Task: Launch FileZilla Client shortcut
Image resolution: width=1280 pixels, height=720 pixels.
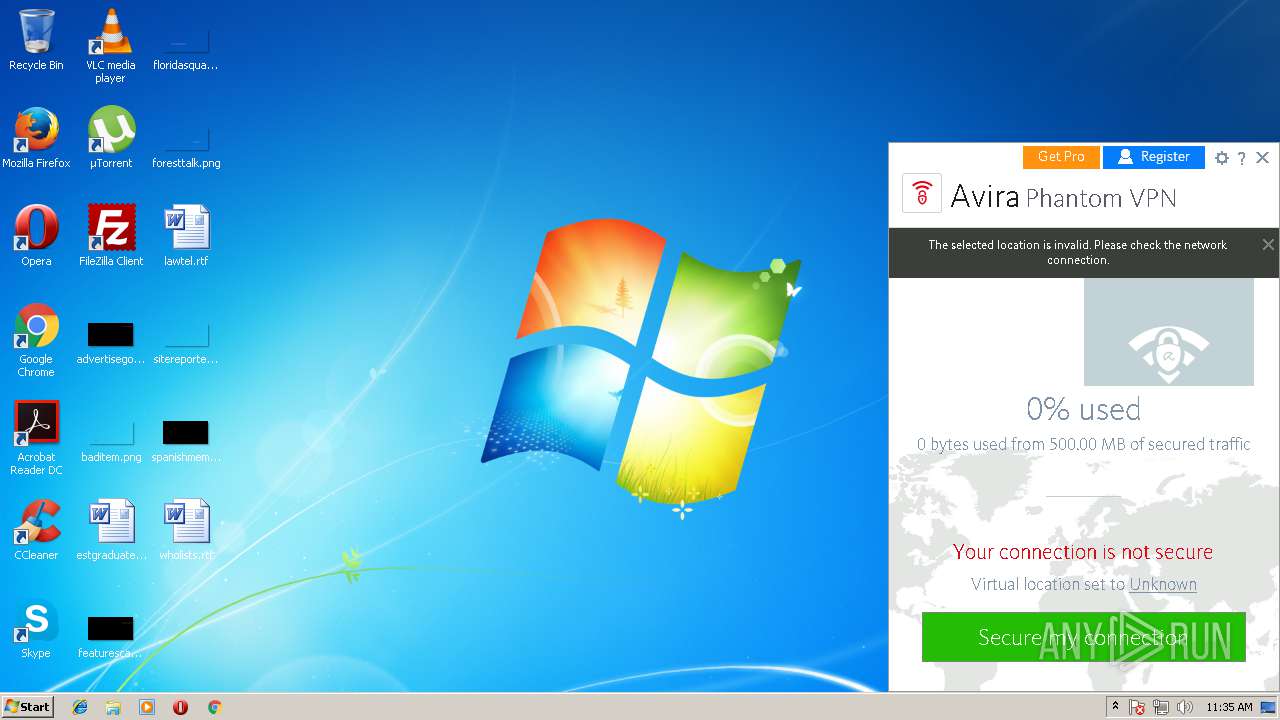Action: (111, 236)
